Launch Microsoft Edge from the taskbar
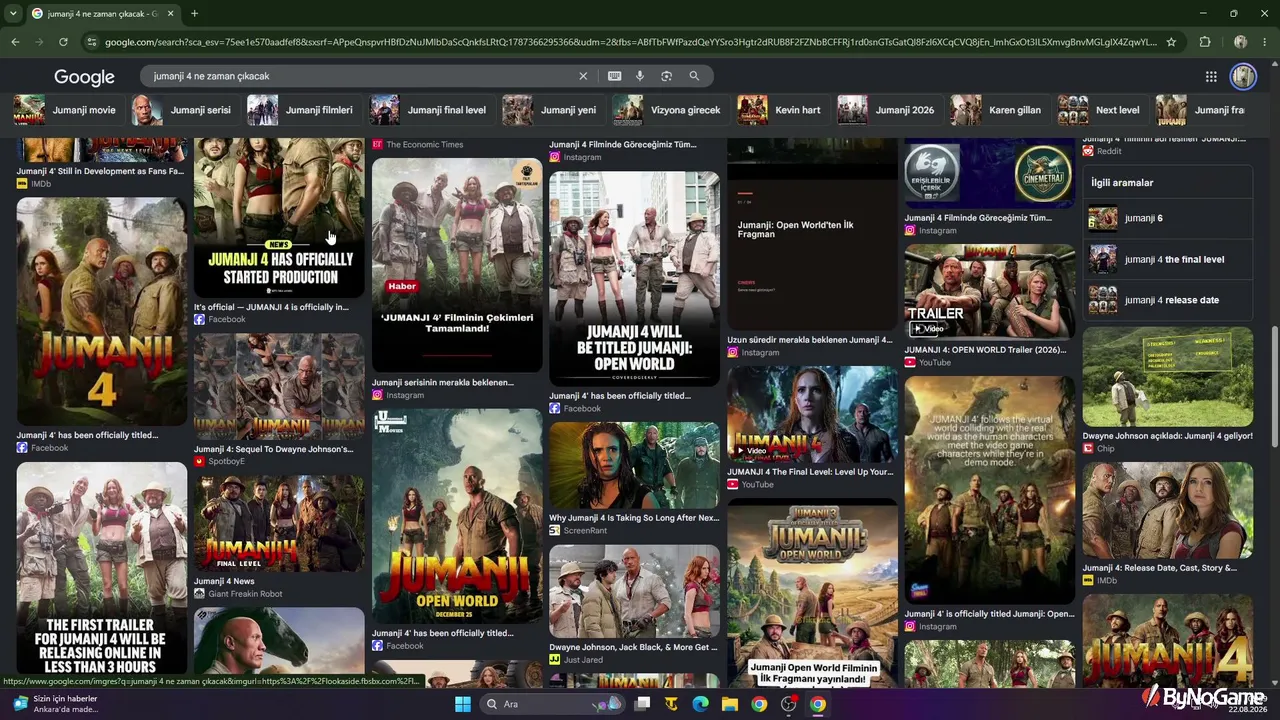Screen dimensions: 1280x720 700,704
